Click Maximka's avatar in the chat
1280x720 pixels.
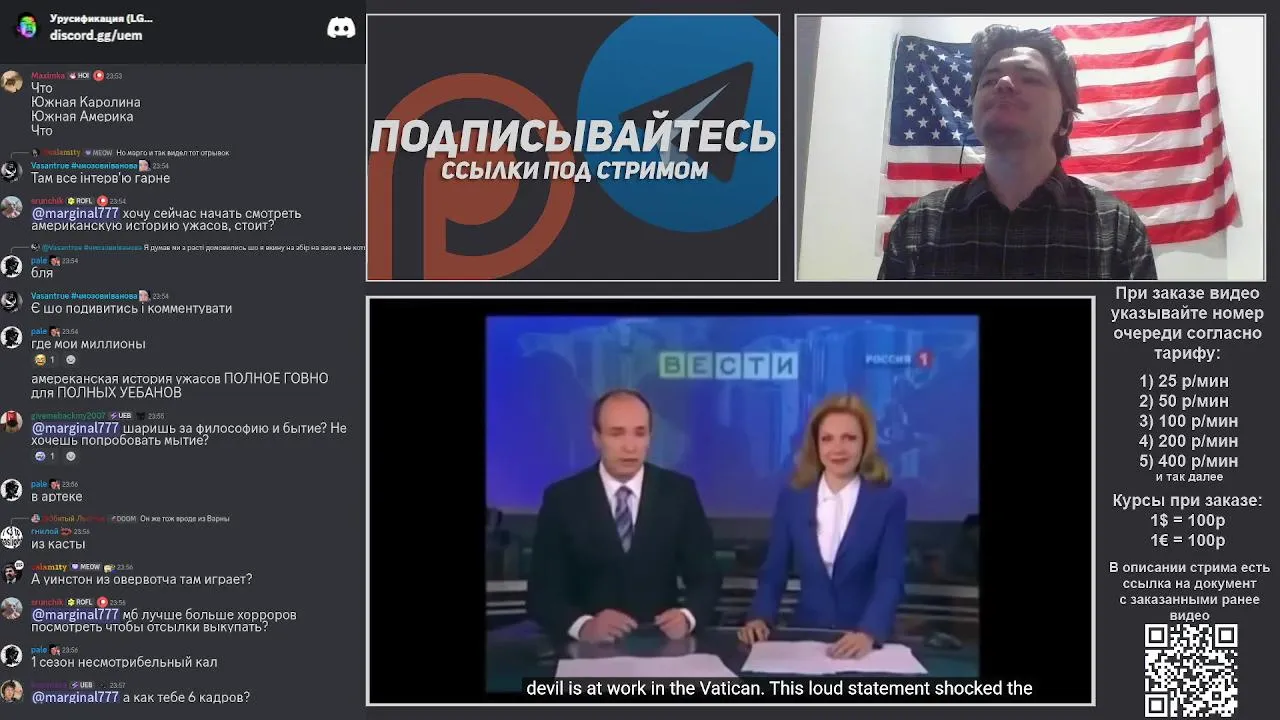coord(12,82)
